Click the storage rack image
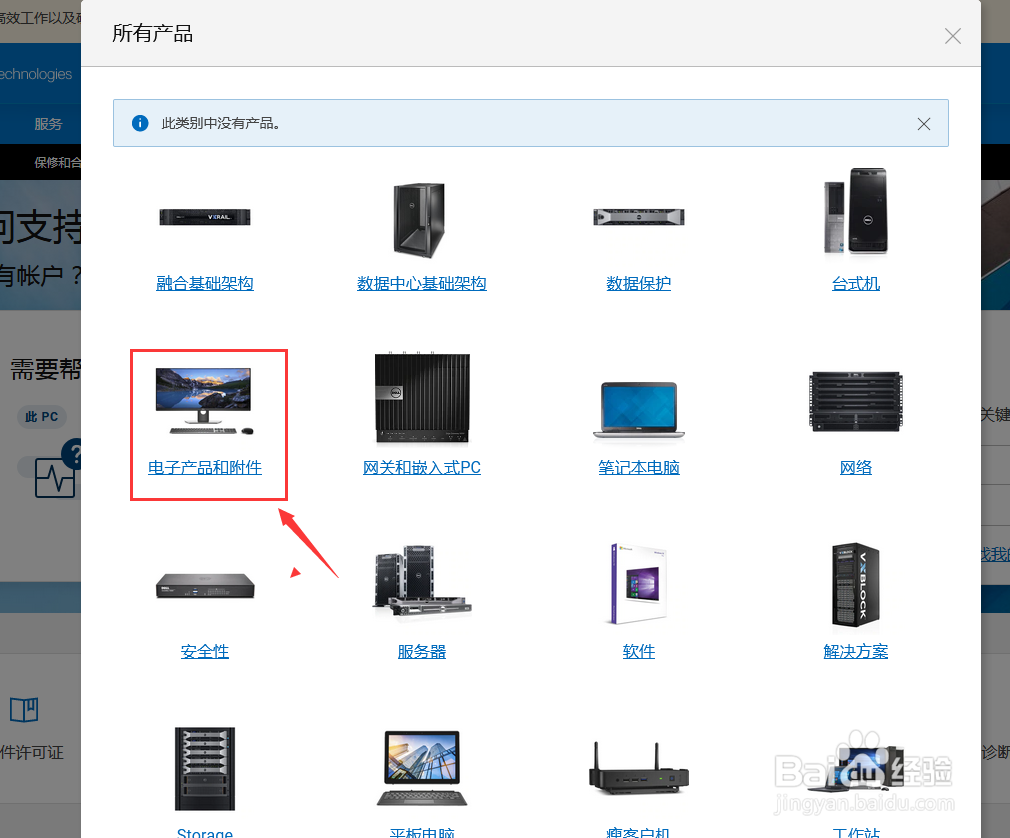The height and width of the screenshot is (838, 1010). click(x=205, y=768)
